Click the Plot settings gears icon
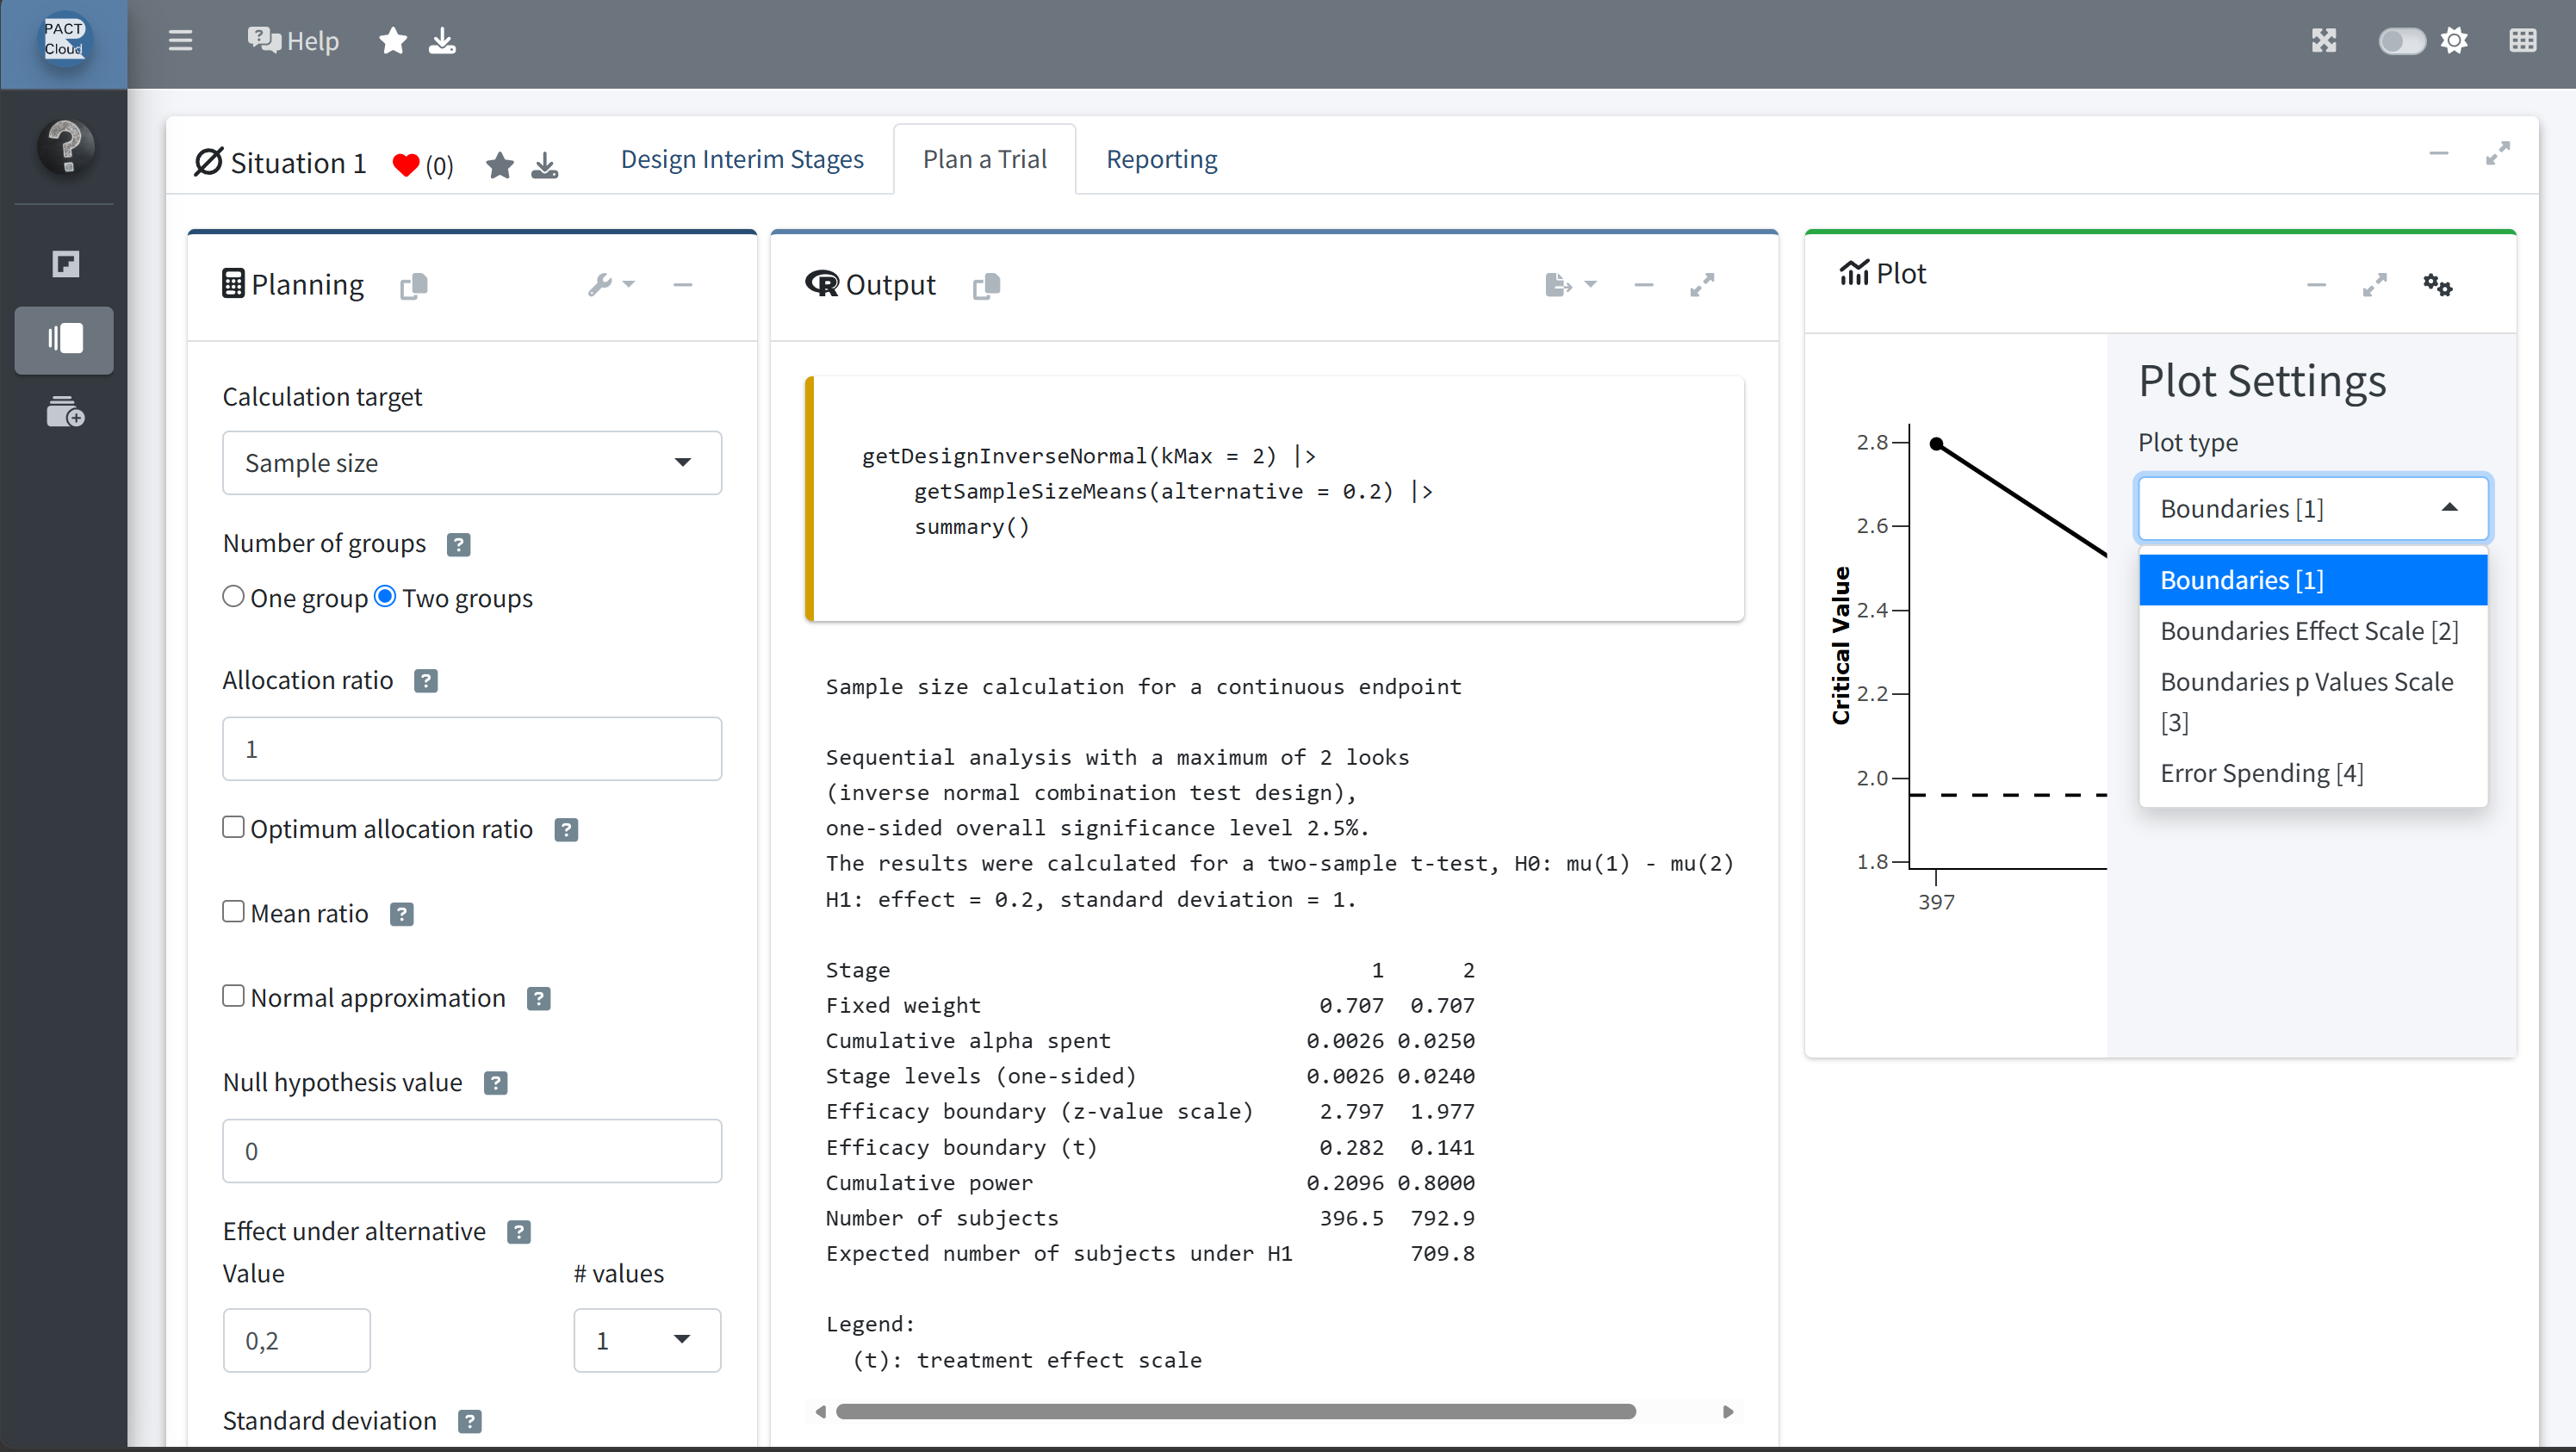The width and height of the screenshot is (2576, 1452). point(2438,286)
